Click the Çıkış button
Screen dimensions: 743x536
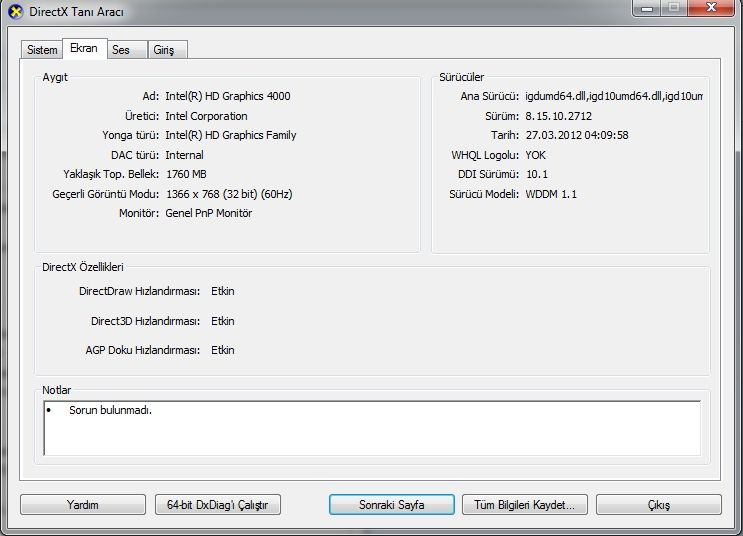(659, 505)
